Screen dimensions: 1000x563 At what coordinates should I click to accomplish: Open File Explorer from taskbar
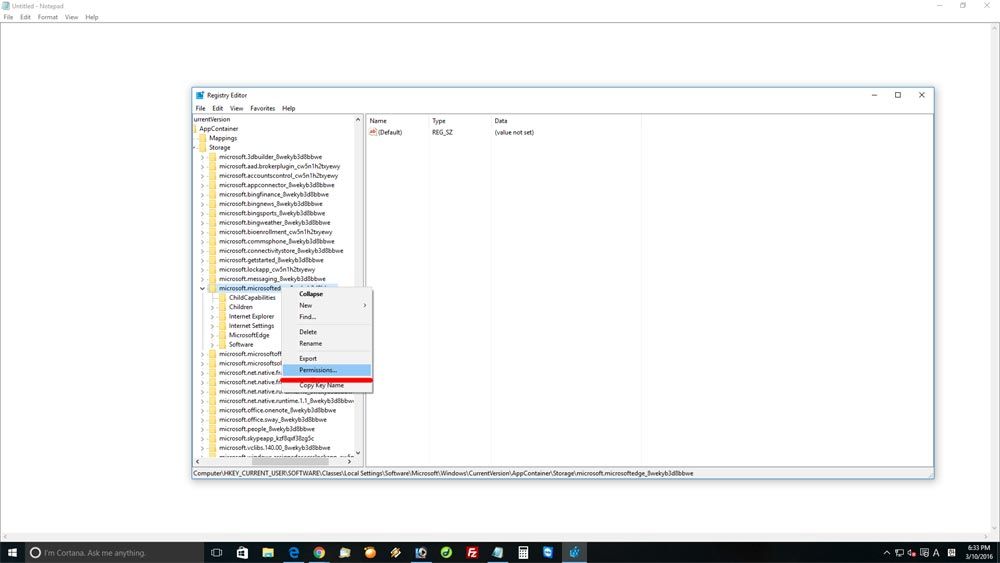coord(268,552)
